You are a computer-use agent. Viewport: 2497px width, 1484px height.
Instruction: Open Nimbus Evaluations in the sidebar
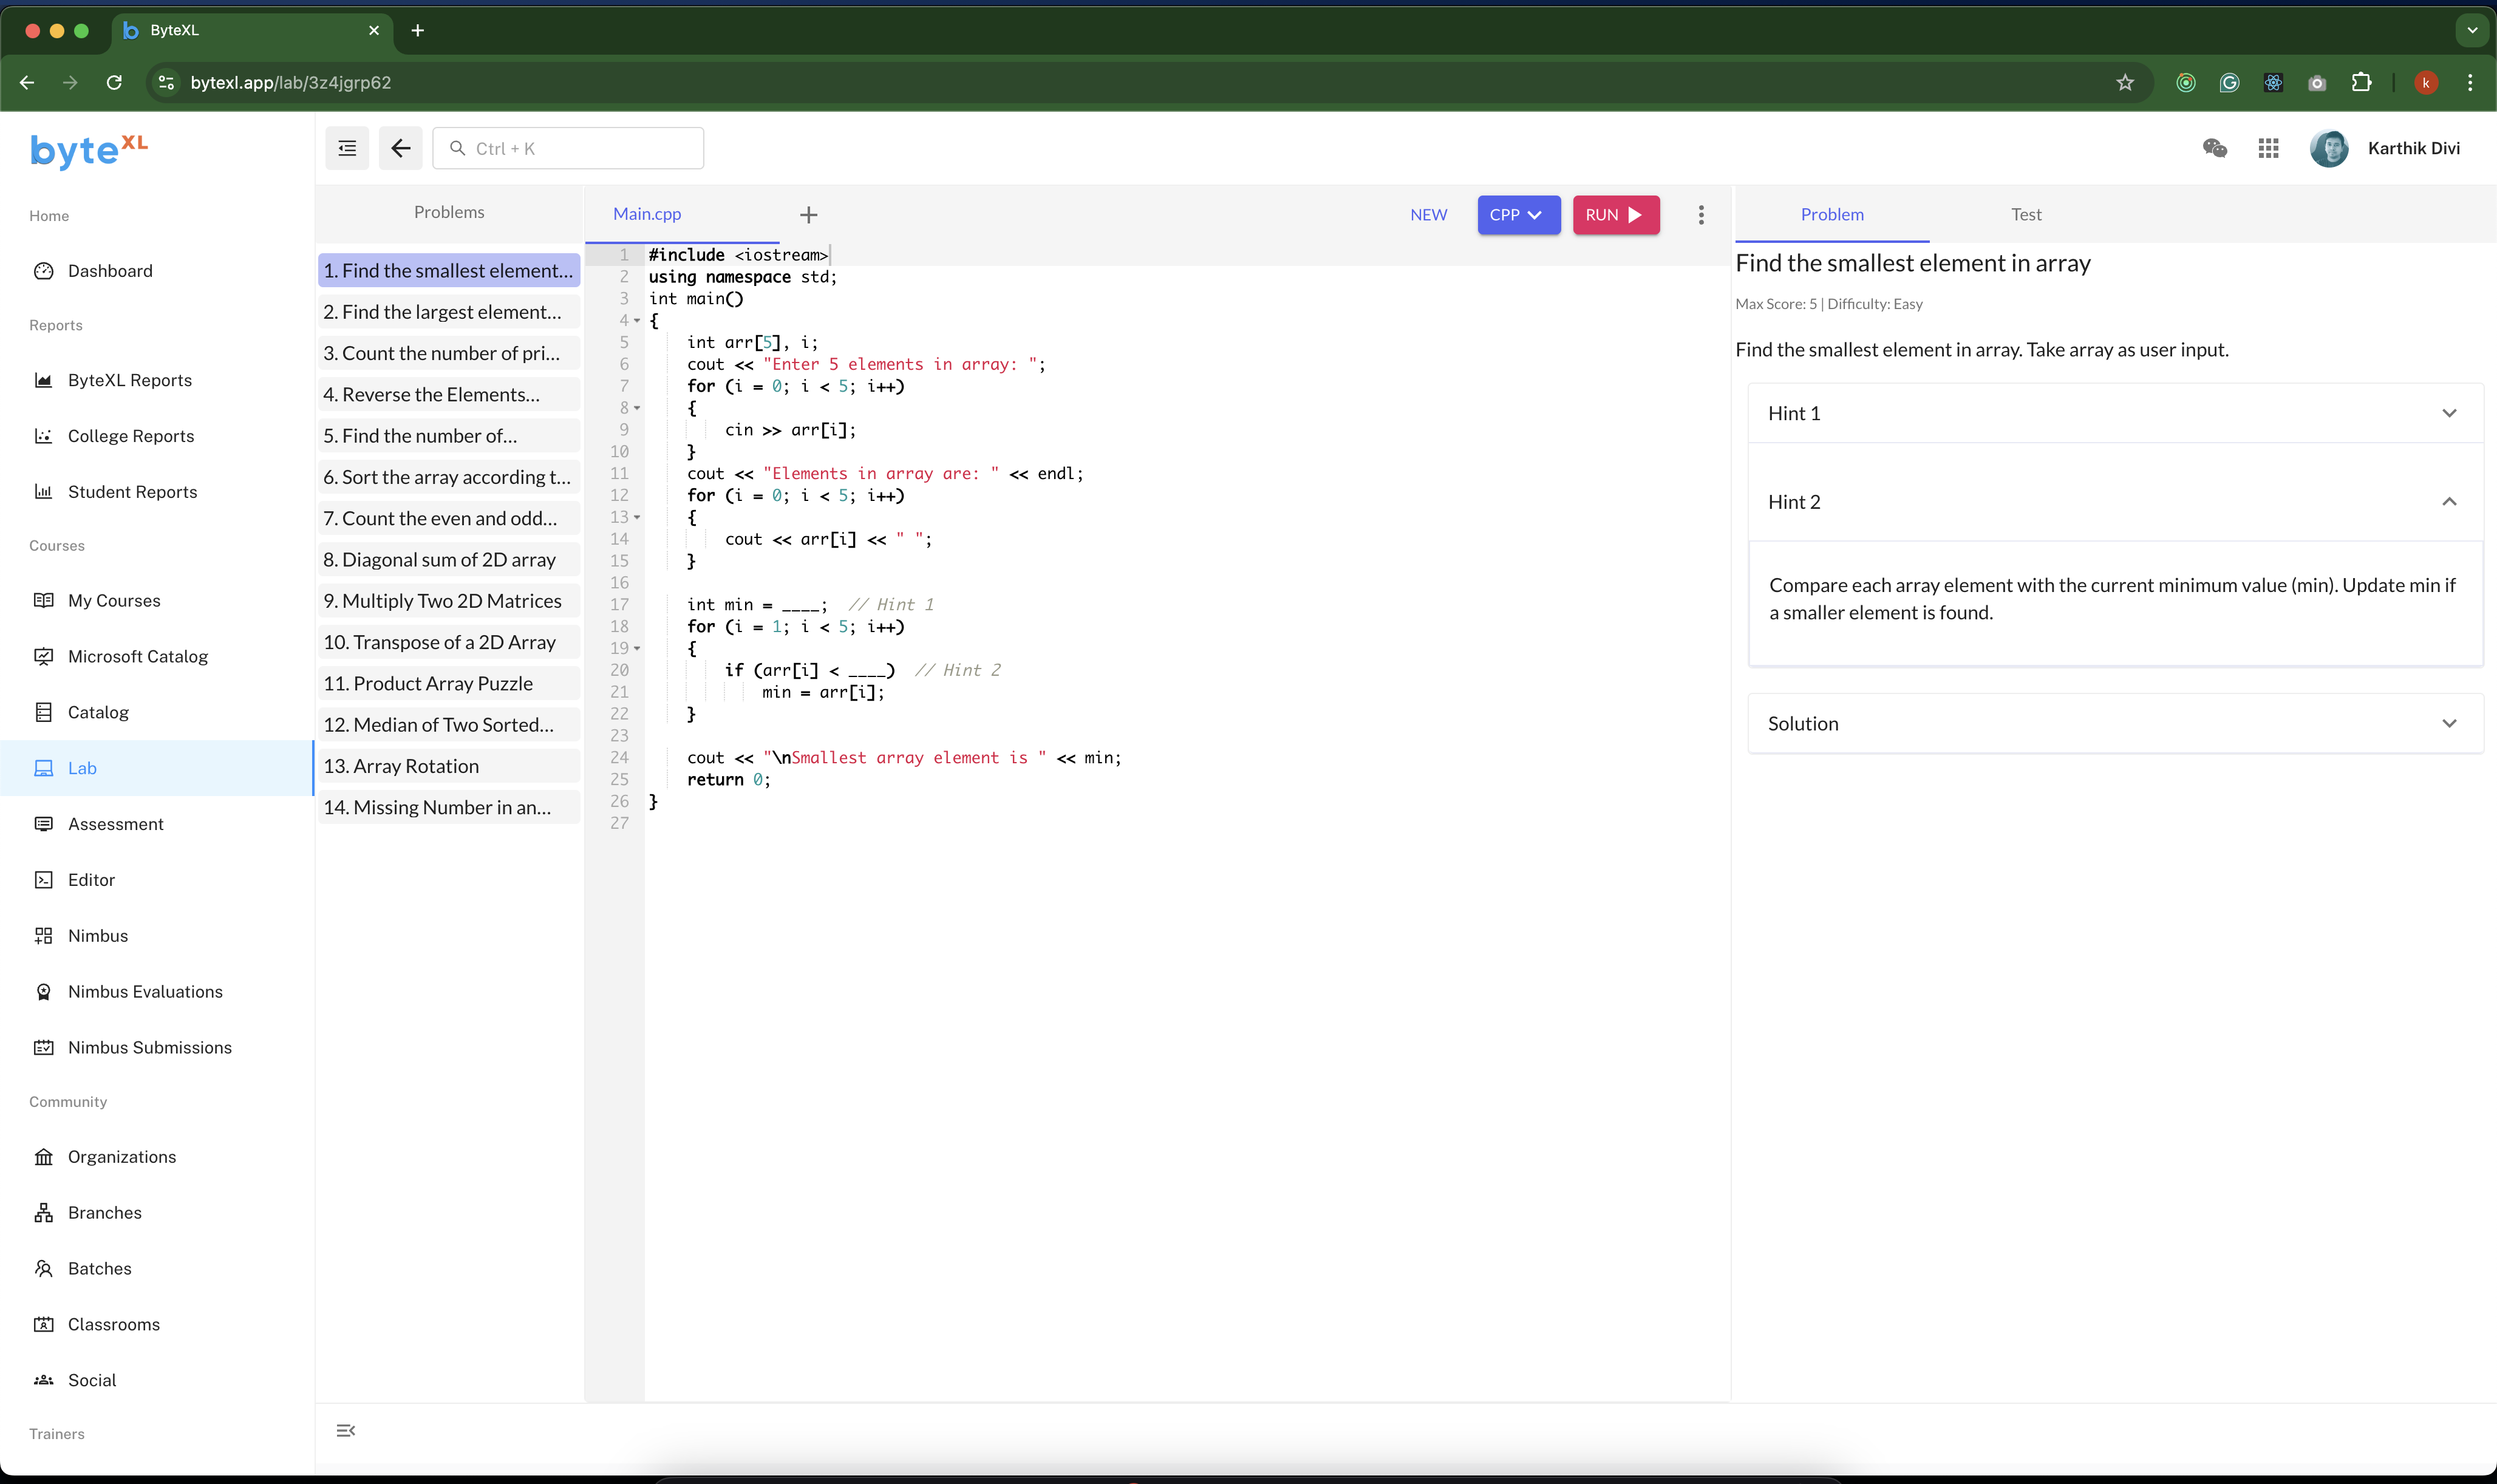146,991
